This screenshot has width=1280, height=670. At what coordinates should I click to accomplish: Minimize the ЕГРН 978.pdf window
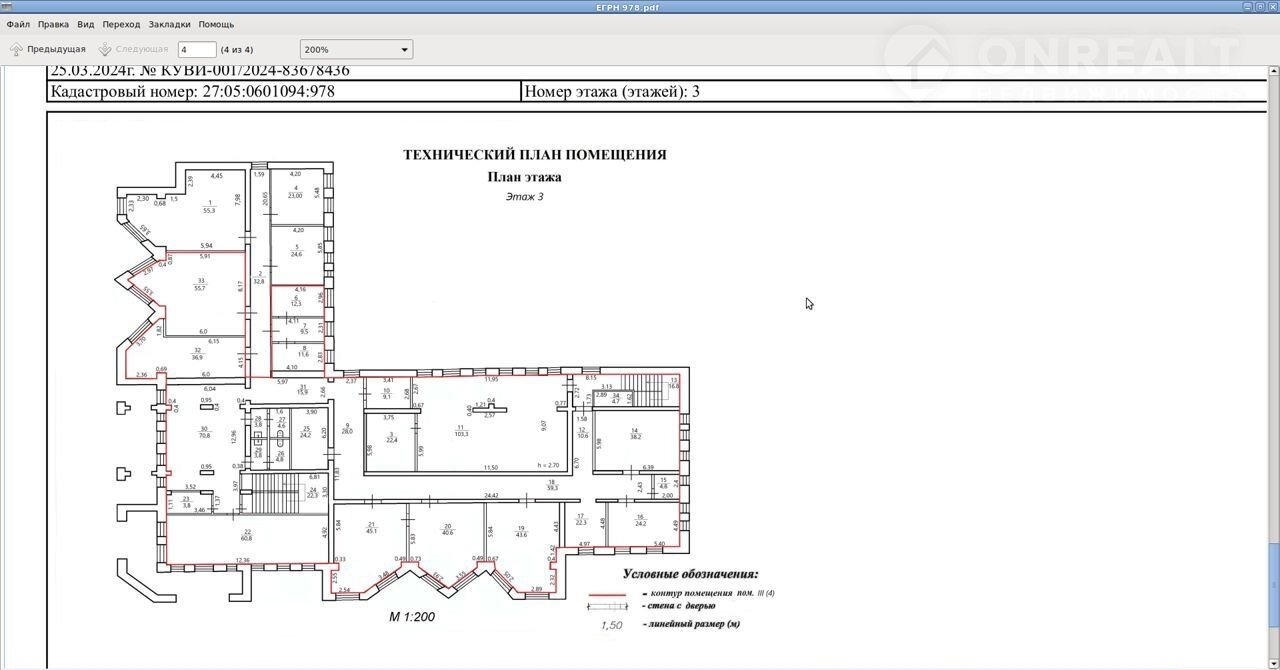1246,7
